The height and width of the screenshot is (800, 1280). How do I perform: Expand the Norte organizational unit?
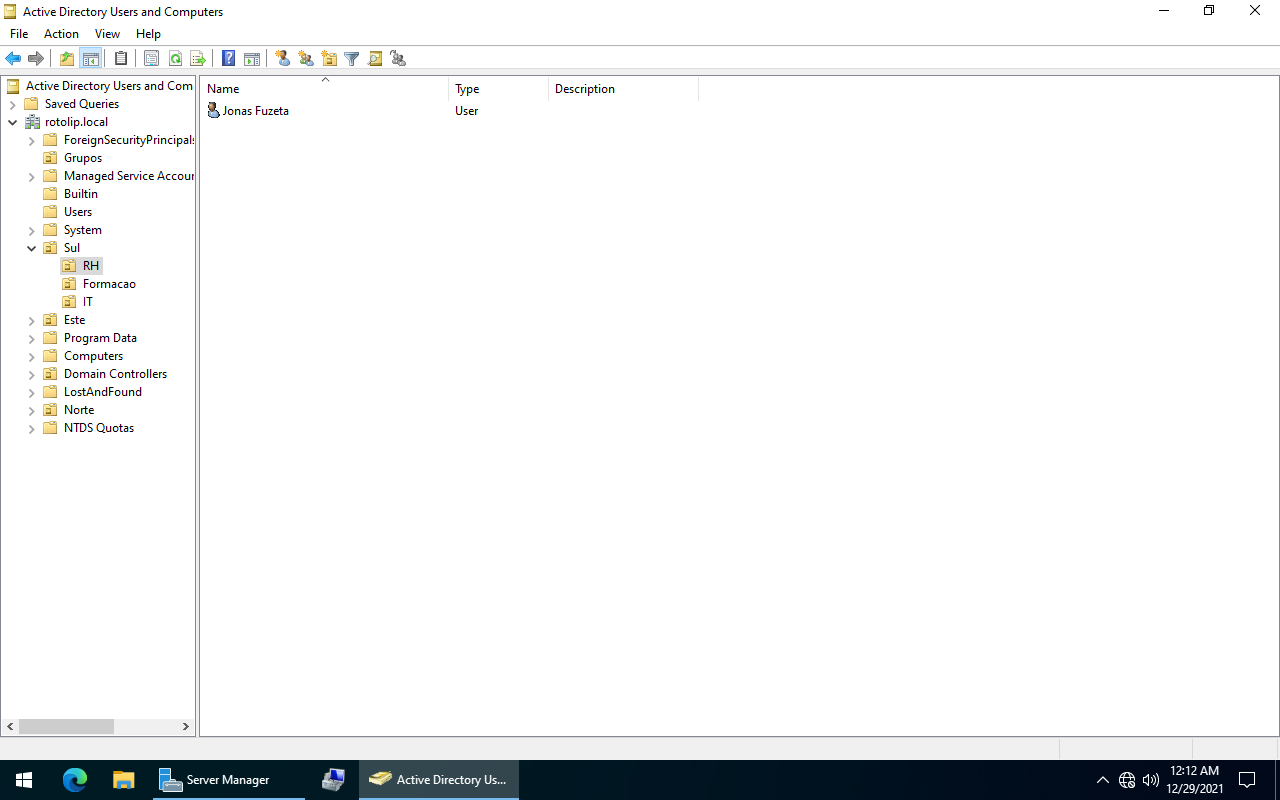tap(31, 410)
